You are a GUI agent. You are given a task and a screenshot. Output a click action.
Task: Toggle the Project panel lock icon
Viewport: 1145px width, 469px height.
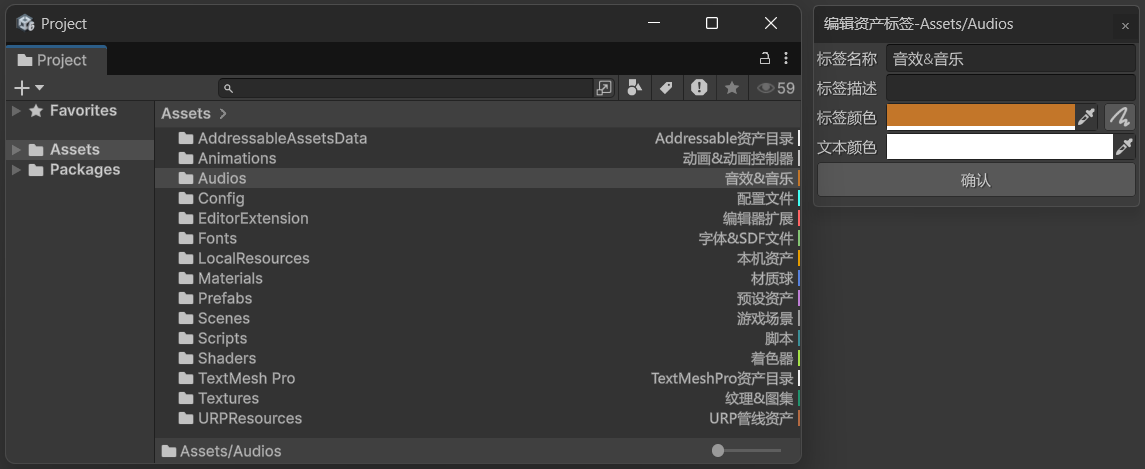(x=765, y=58)
